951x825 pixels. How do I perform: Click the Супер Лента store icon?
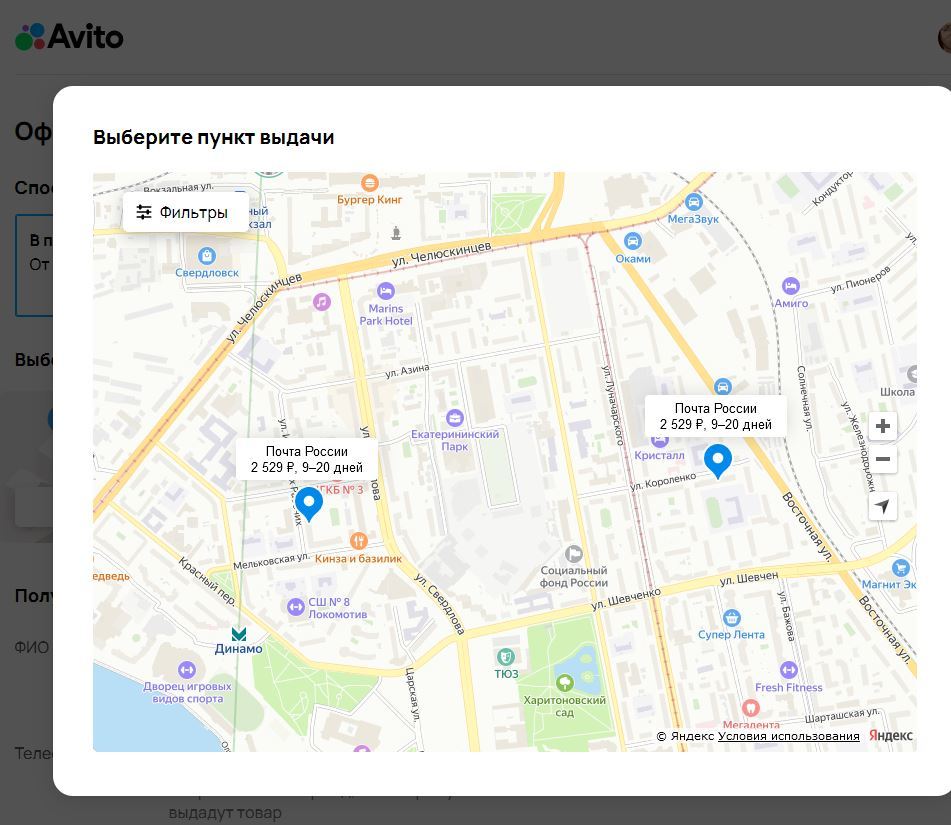click(x=731, y=618)
